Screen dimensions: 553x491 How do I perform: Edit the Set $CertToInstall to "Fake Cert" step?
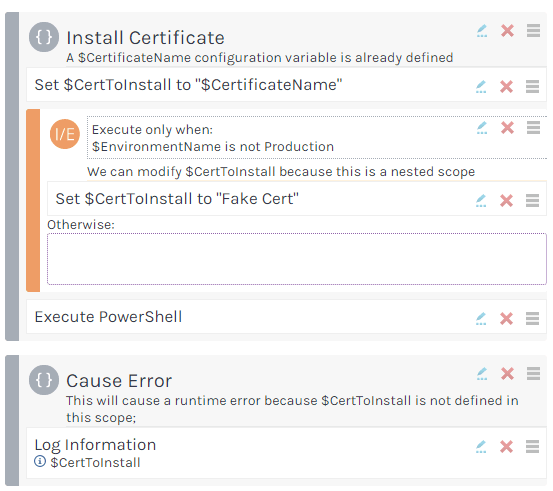[481, 201]
